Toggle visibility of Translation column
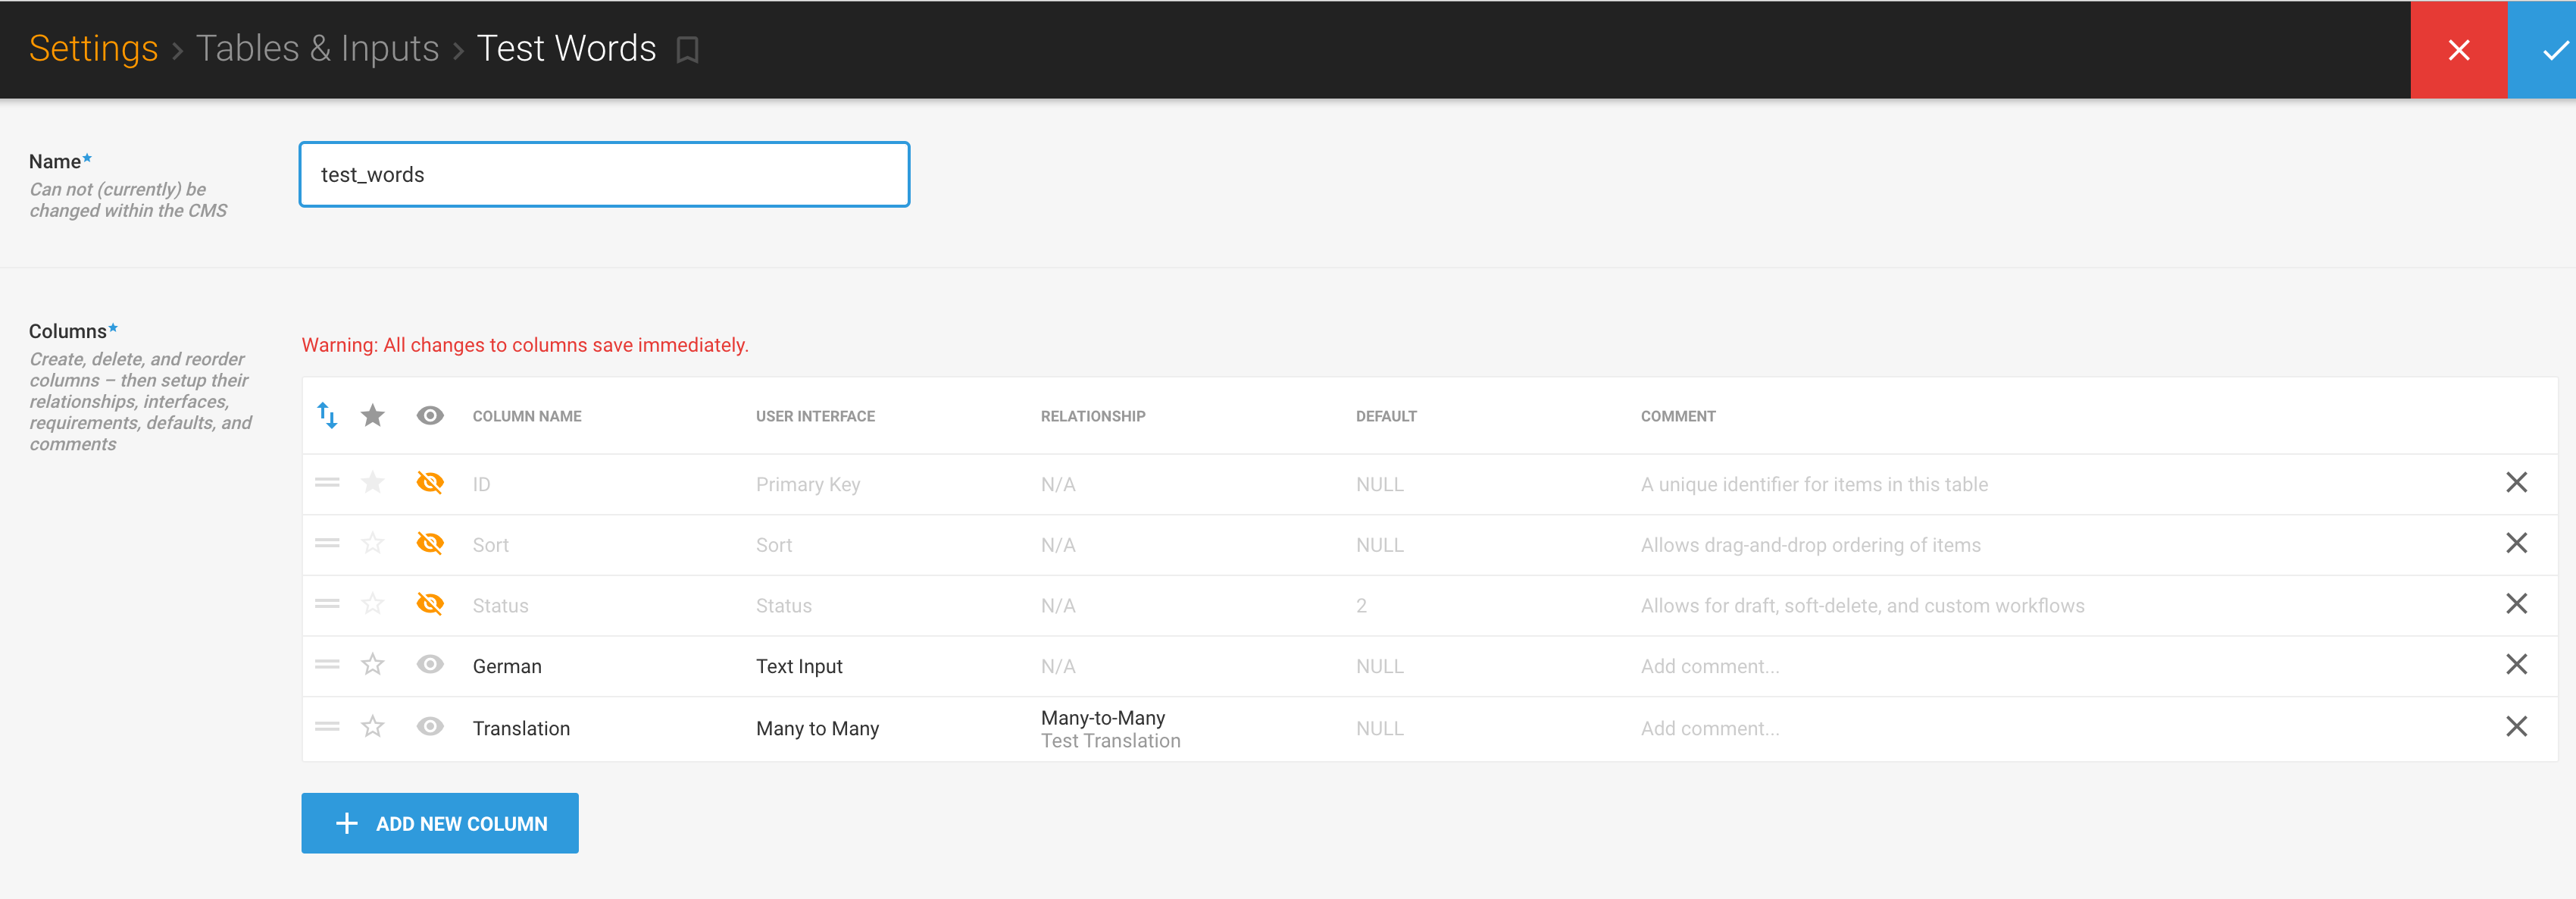 click(430, 727)
